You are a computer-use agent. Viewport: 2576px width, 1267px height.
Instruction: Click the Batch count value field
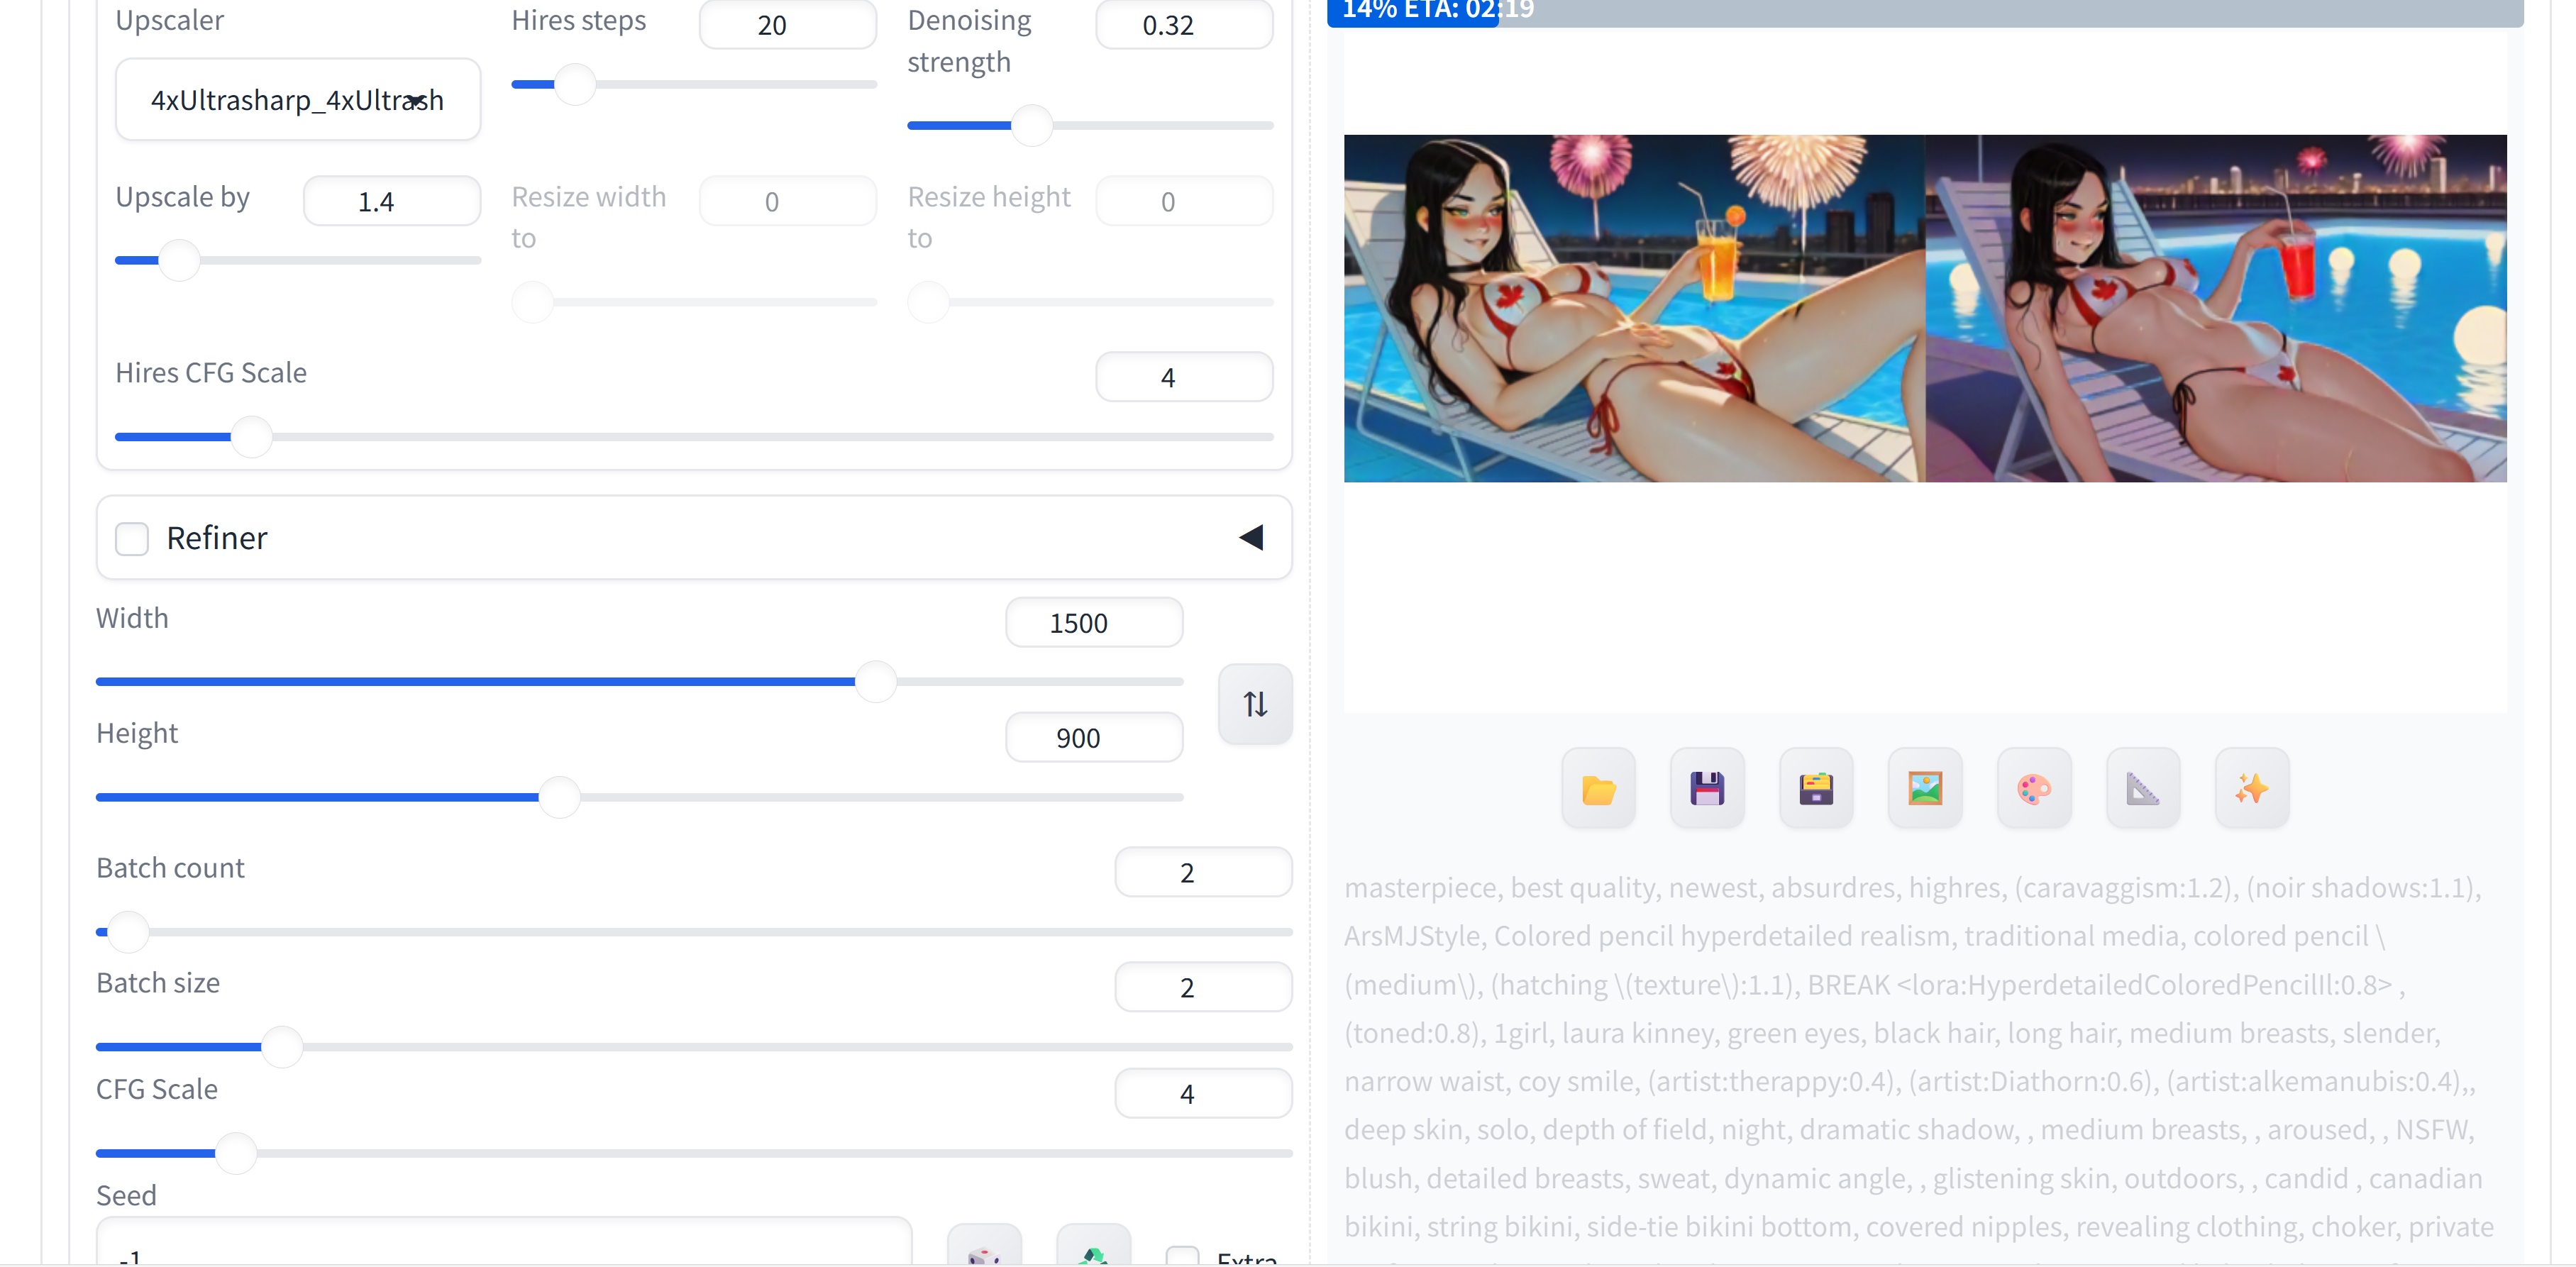(x=1203, y=872)
